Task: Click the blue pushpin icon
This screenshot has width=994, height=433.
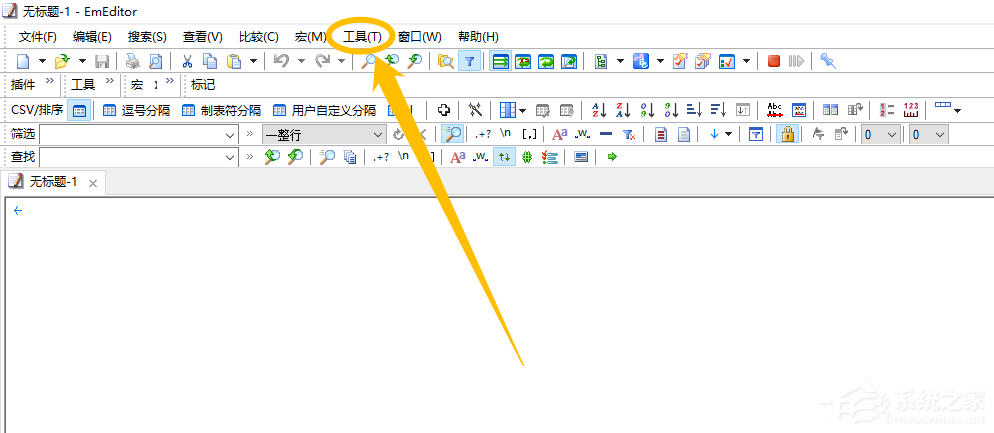Action: pyautogui.click(x=827, y=61)
